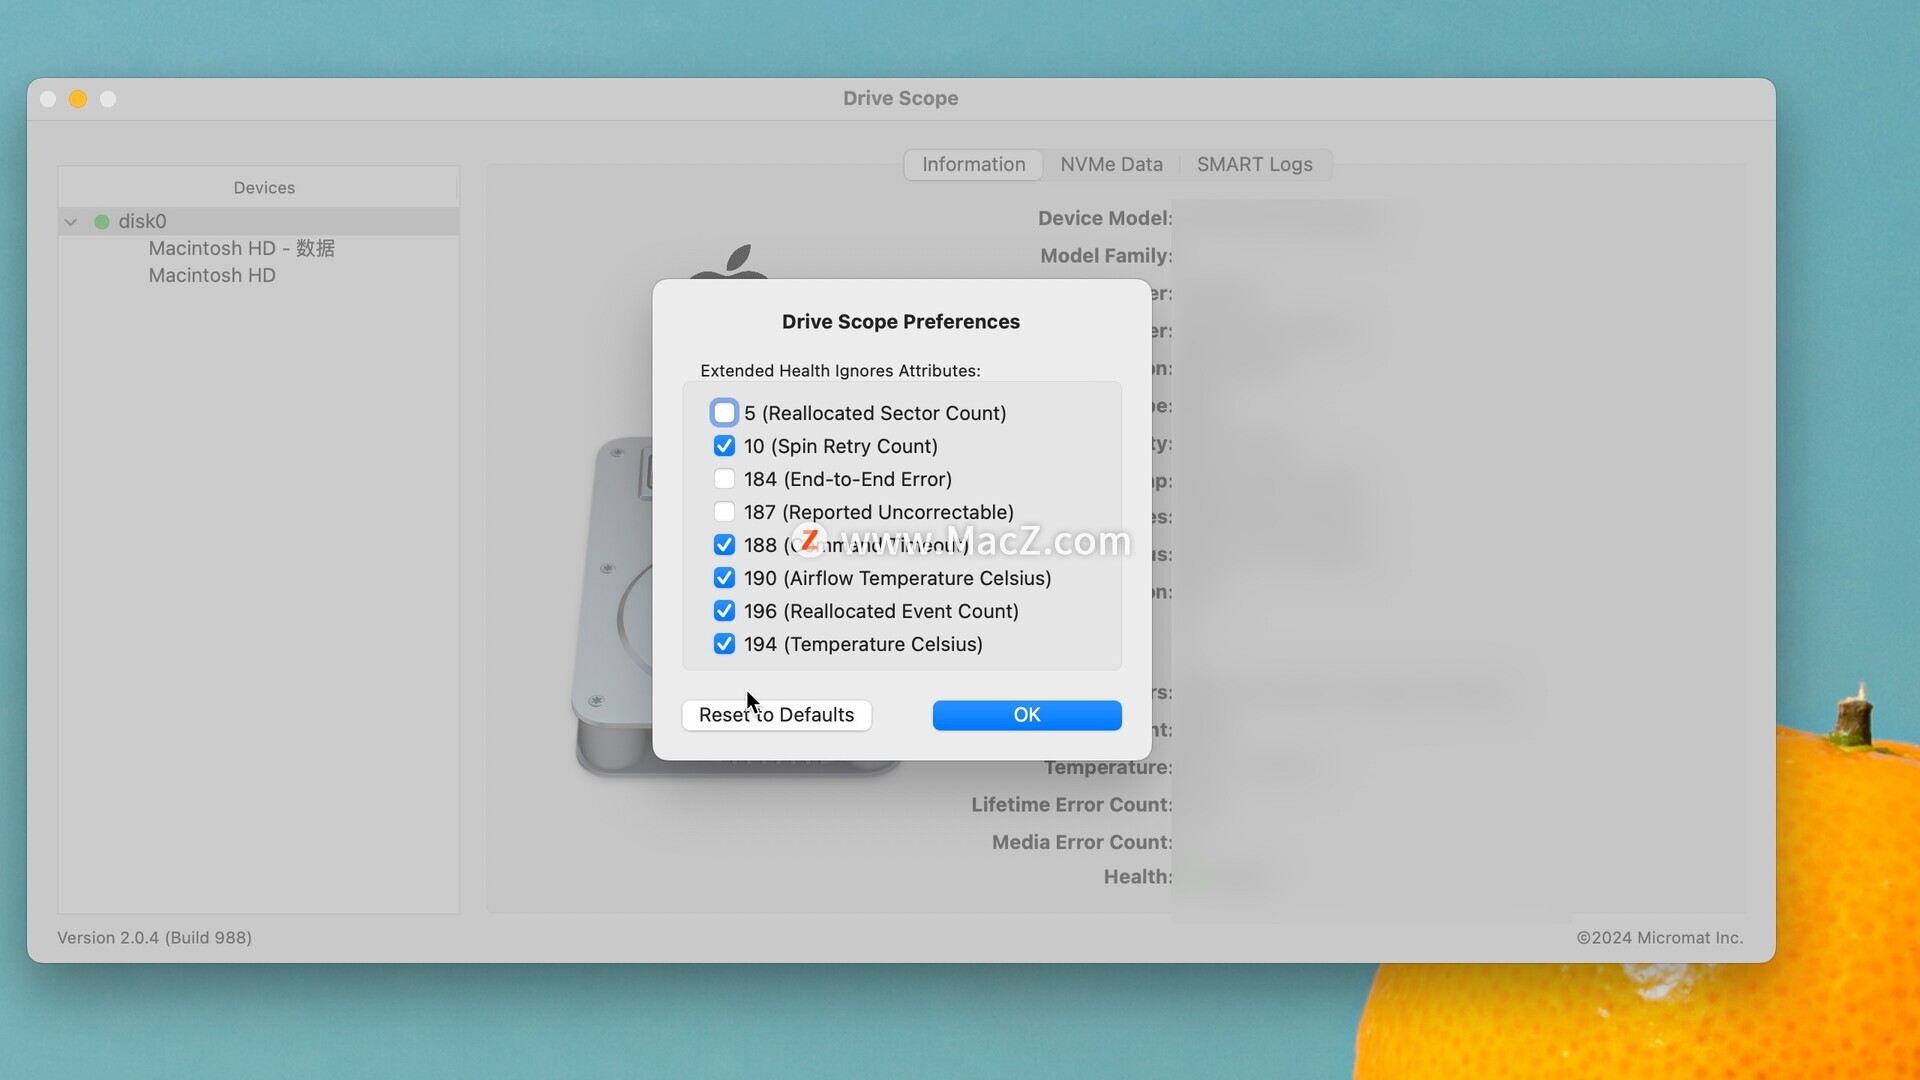Uncheck the 188 Command Timeout option
The width and height of the screenshot is (1920, 1080).
coord(724,545)
